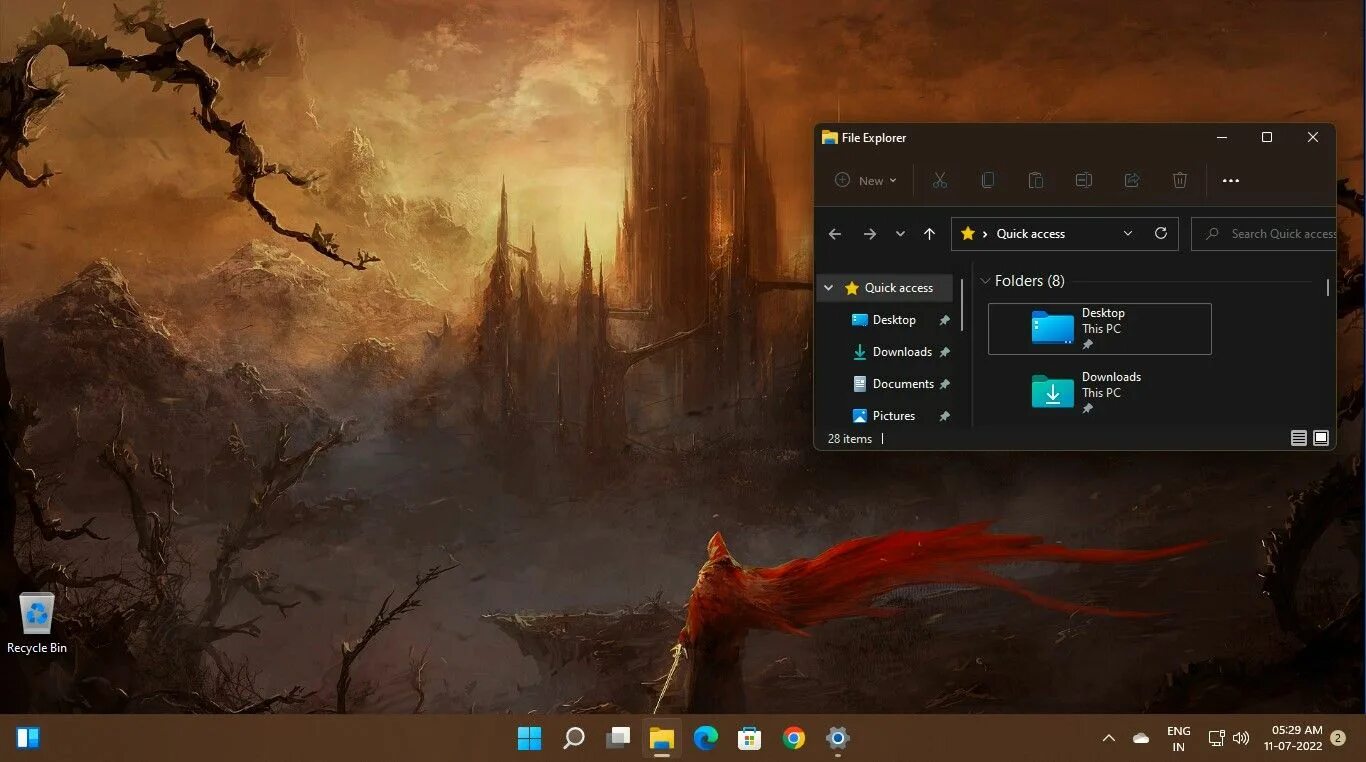Screen dimensions: 1366x762
Task: Click the Search Quick access field
Action: (1264, 234)
